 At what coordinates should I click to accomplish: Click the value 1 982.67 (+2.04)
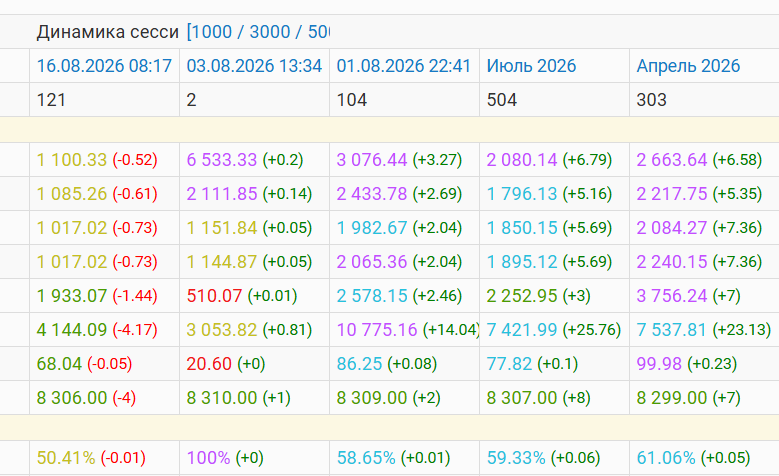click(399, 228)
